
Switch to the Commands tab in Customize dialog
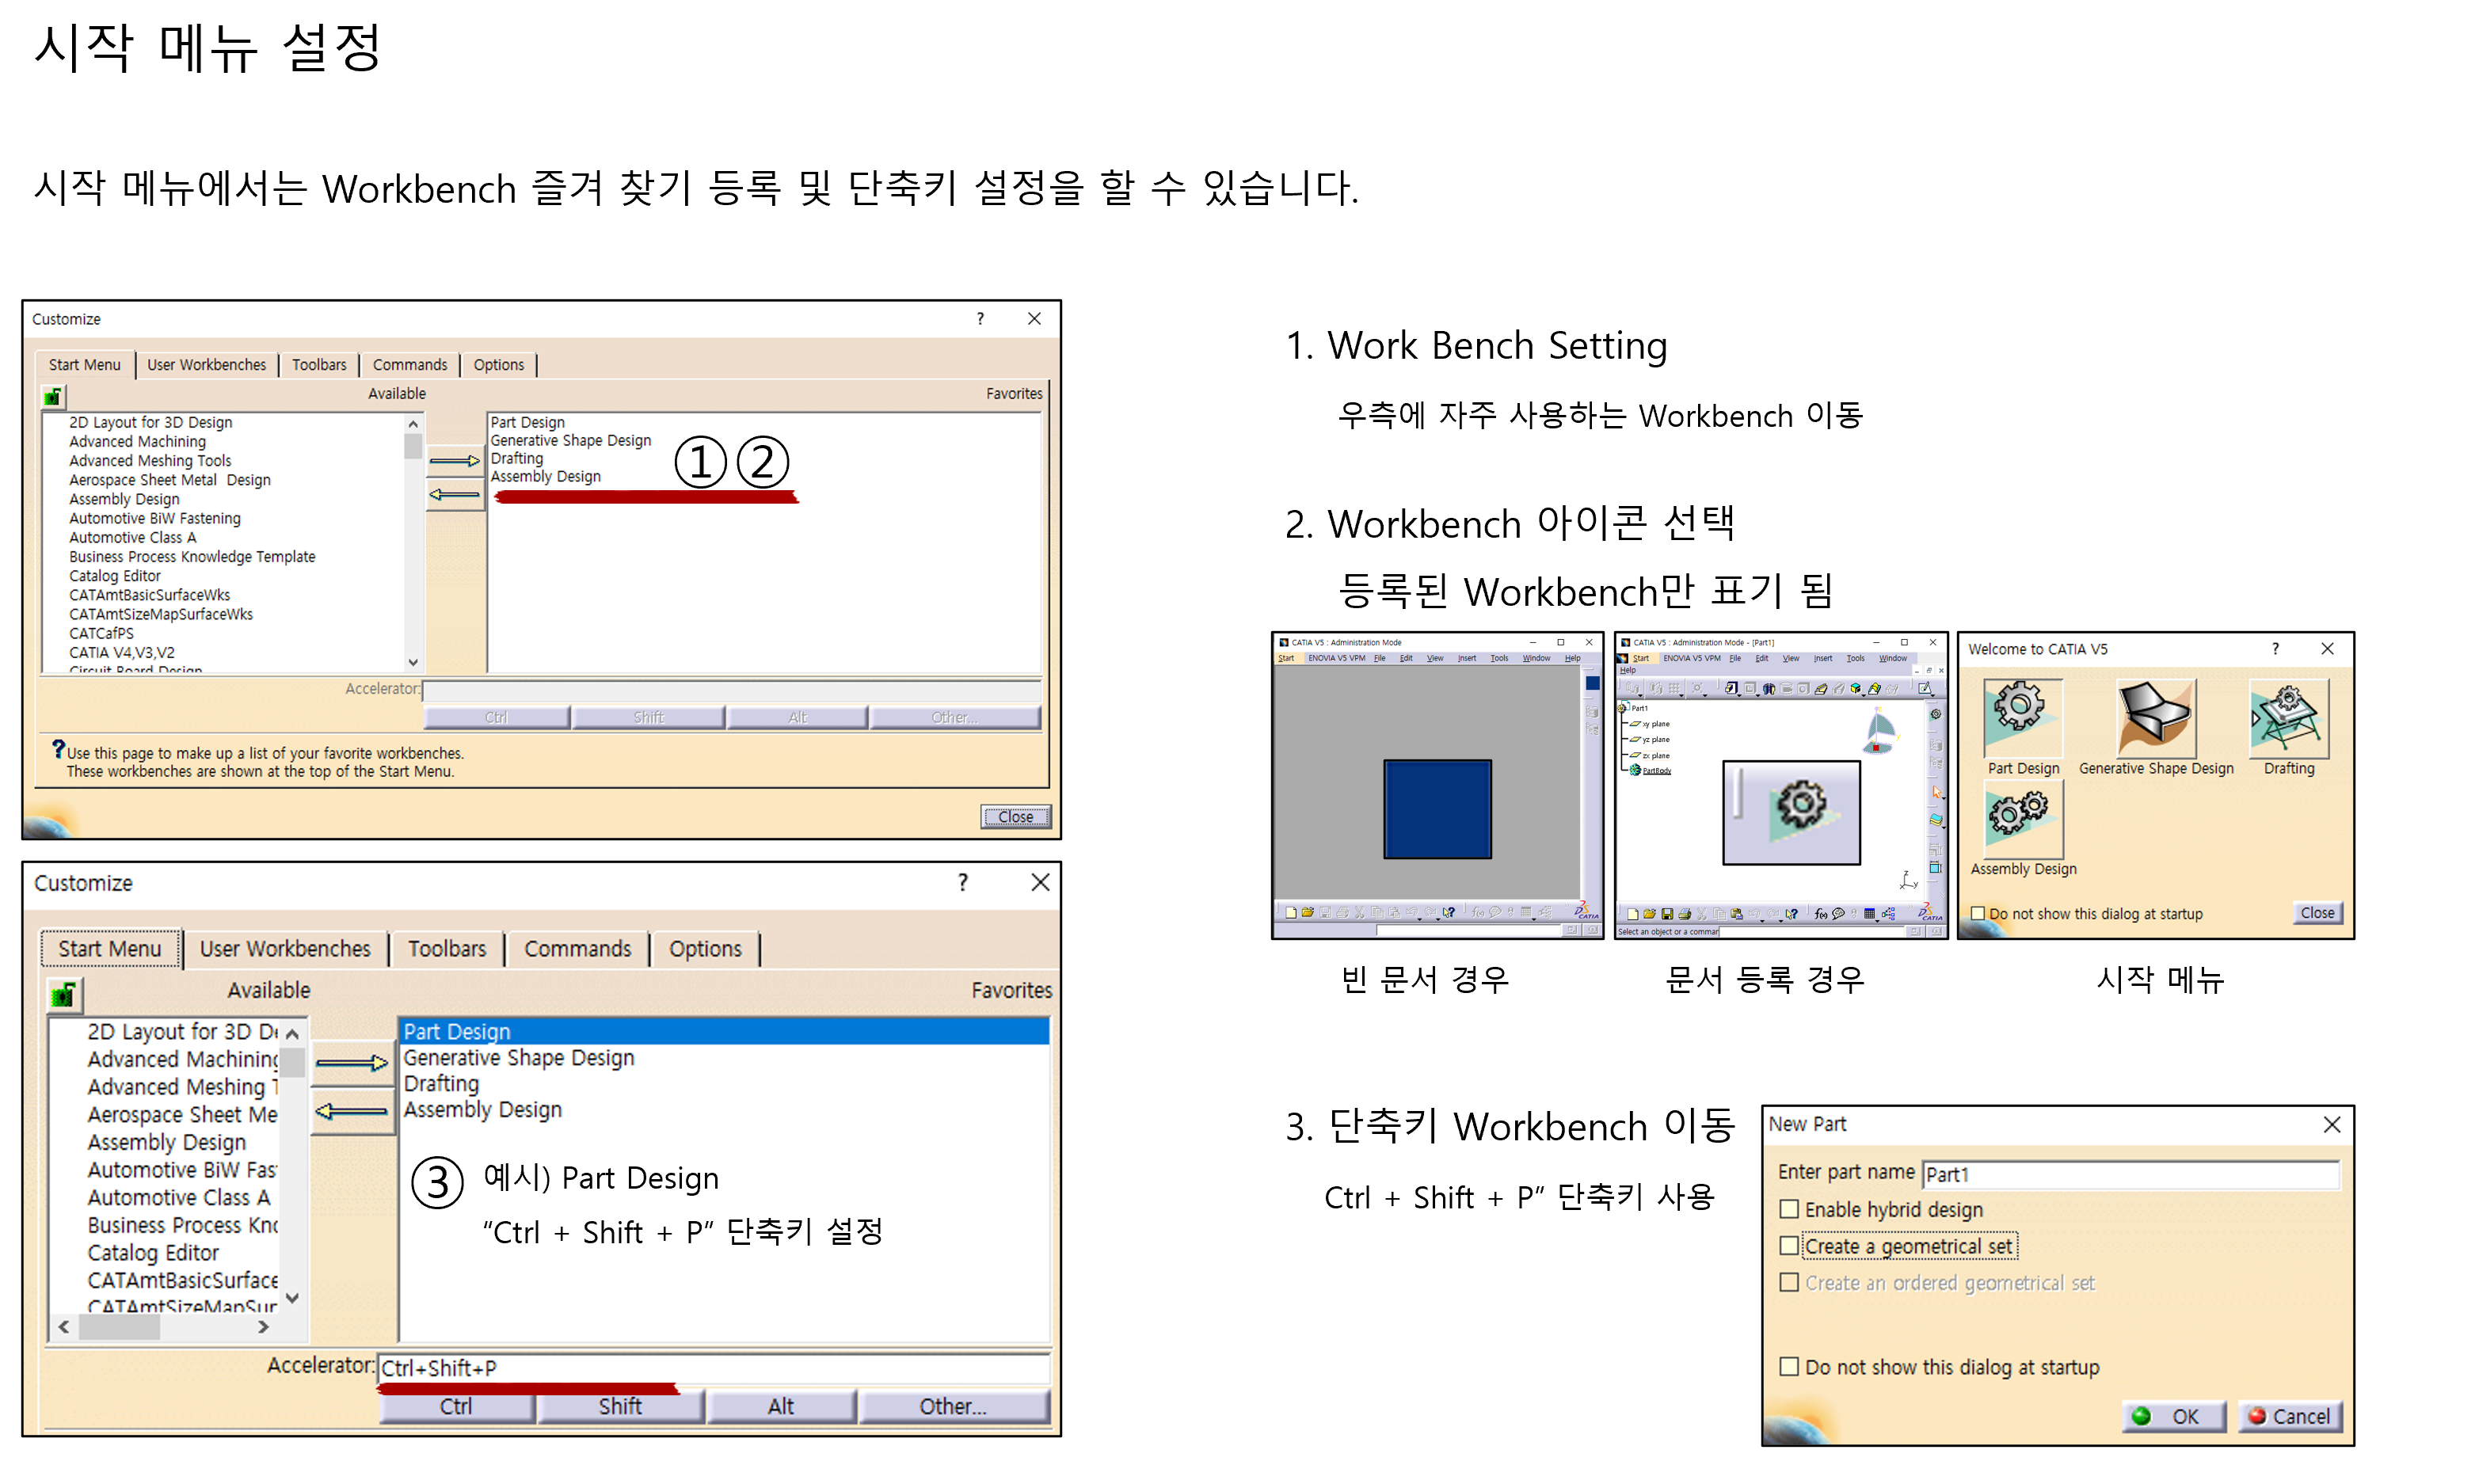point(410,365)
